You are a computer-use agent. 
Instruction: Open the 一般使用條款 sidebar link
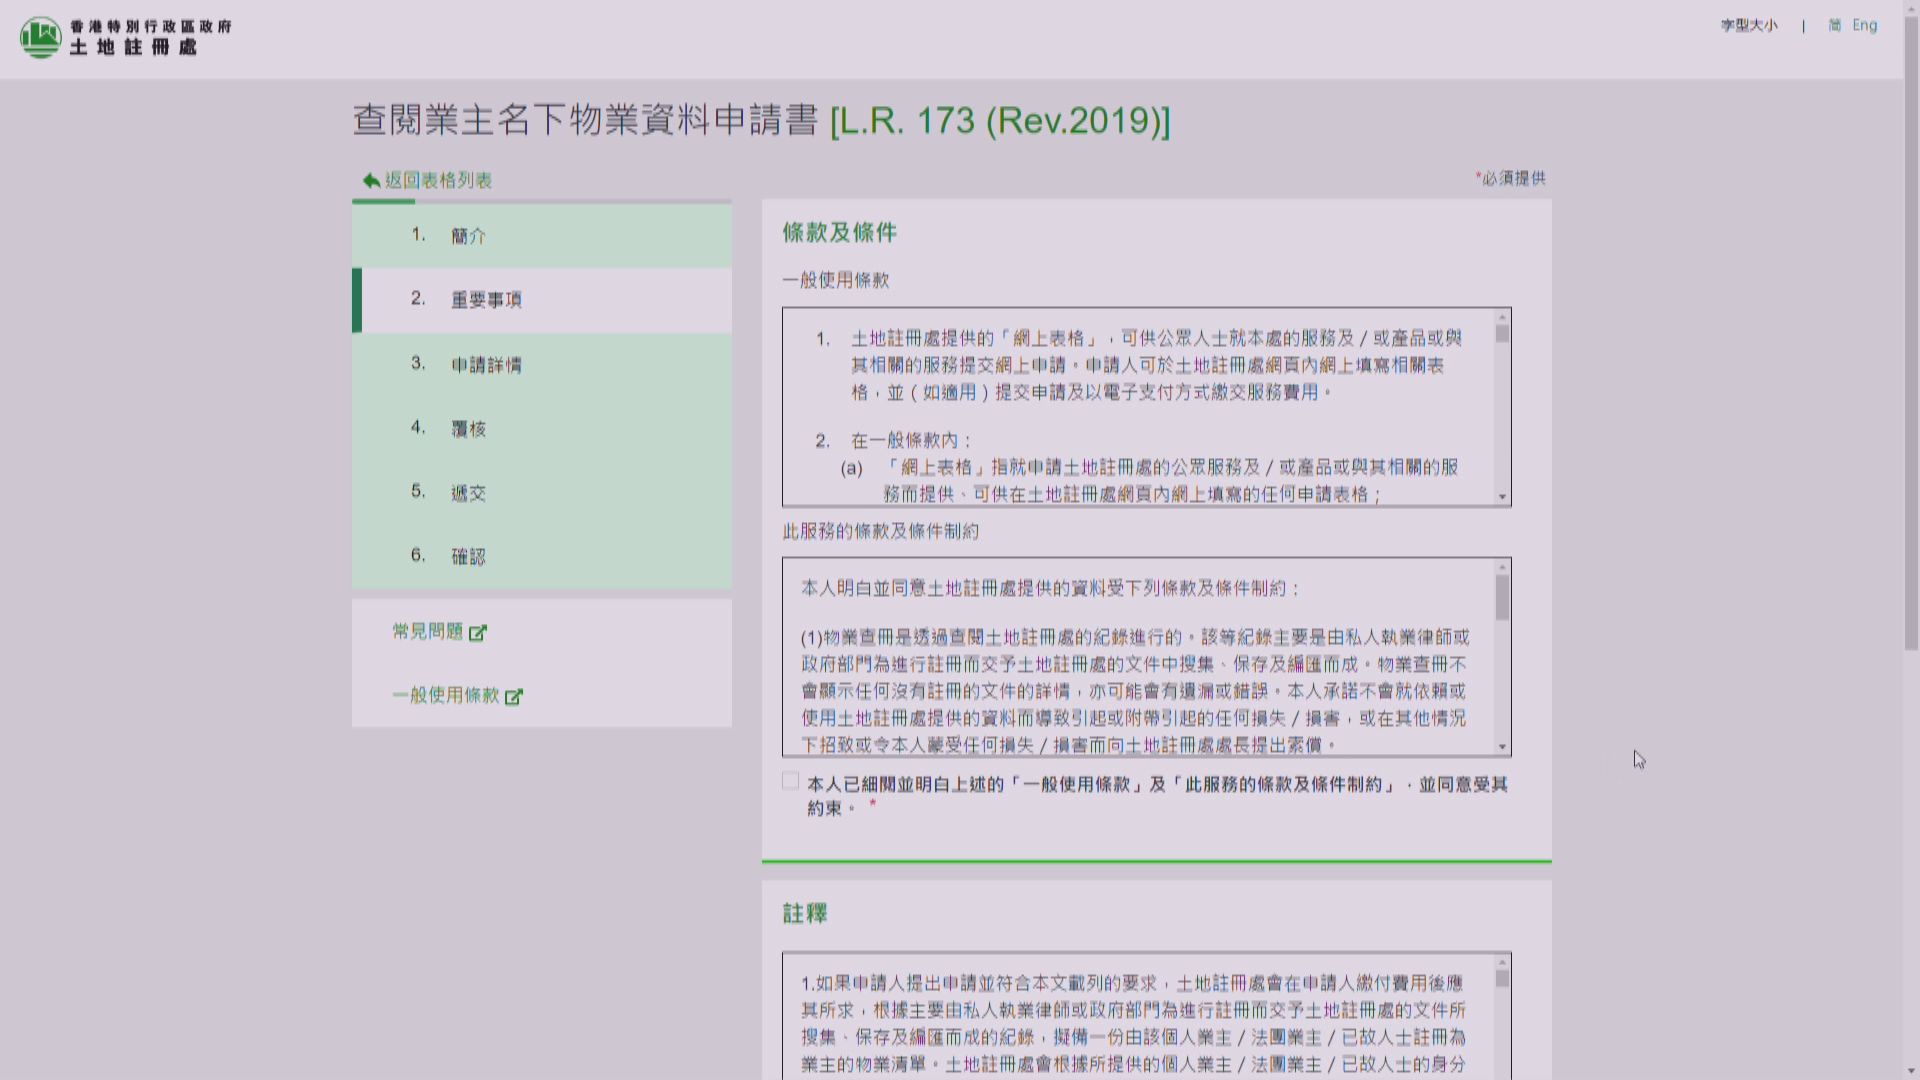click(445, 695)
